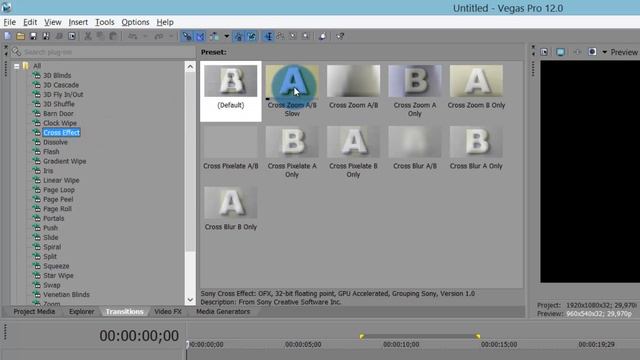Toggle Automatic Crossfades button

(x=200, y=36)
